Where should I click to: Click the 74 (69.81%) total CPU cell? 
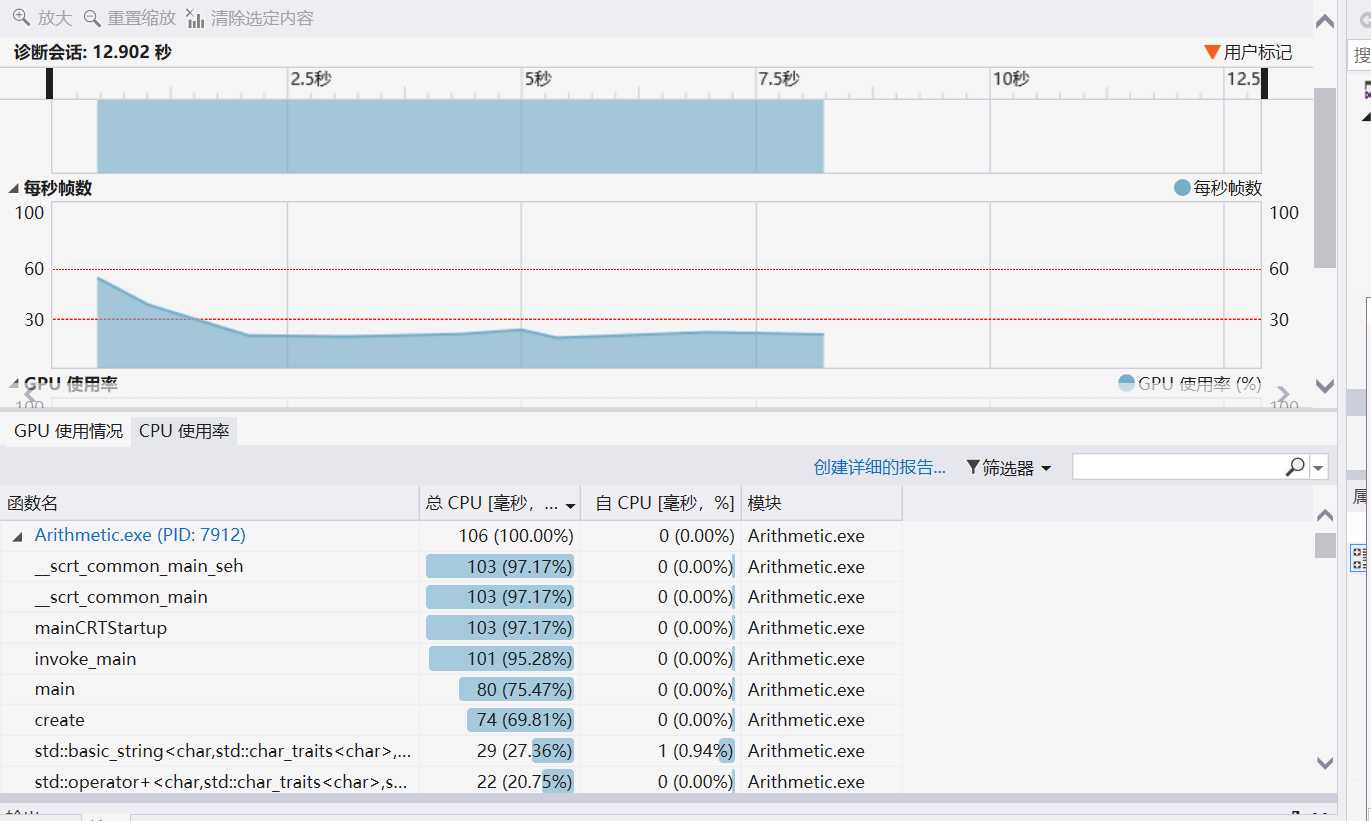(500, 720)
